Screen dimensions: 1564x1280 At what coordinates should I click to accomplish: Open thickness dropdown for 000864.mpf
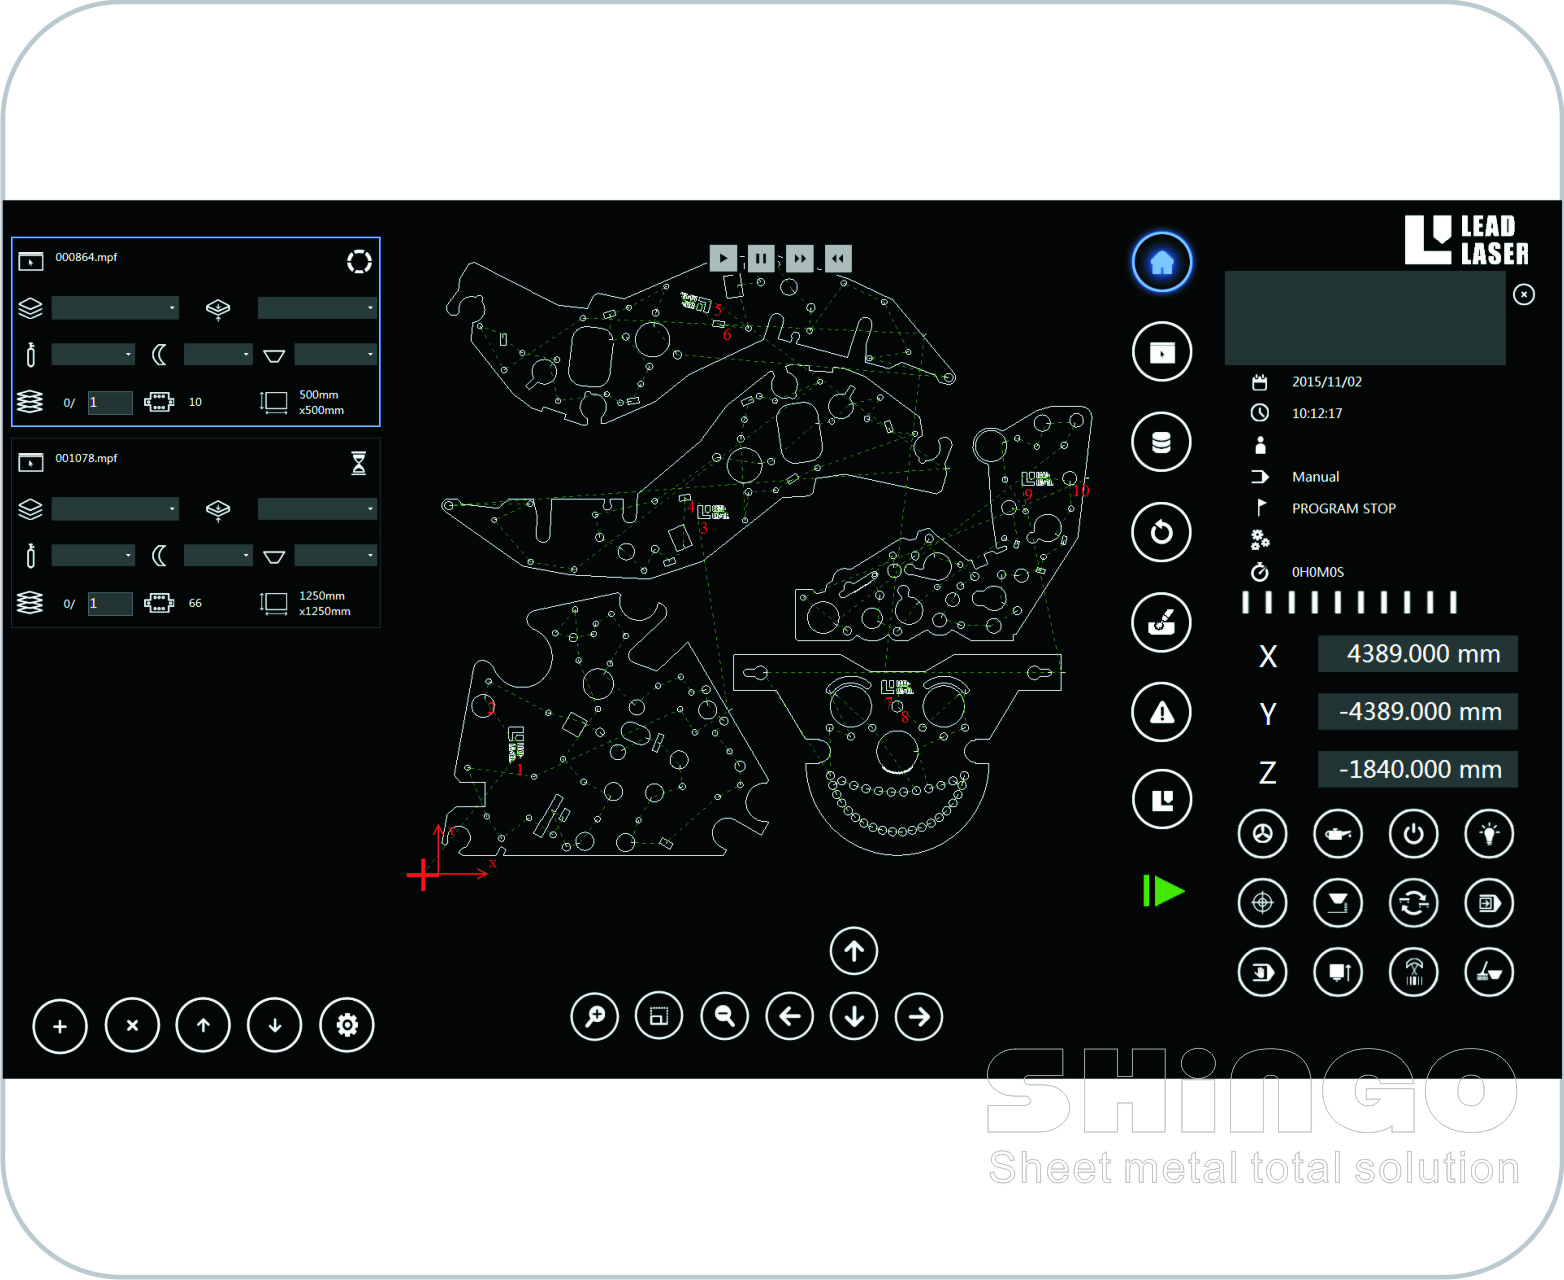coord(317,308)
